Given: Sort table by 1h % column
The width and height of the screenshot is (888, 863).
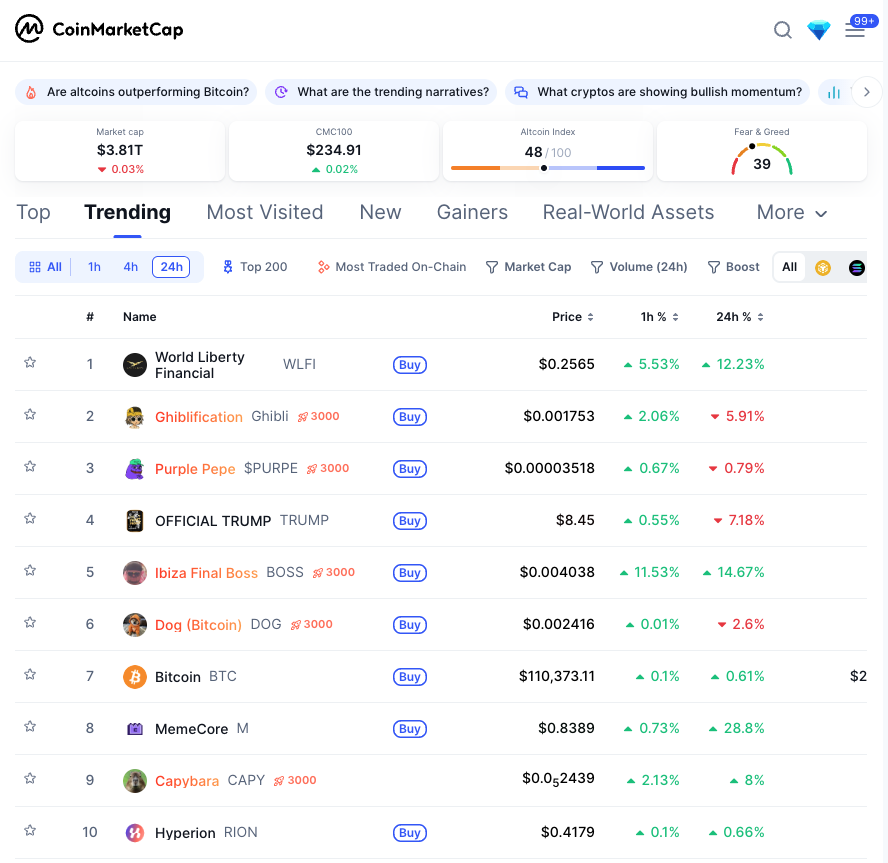Looking at the screenshot, I should [x=659, y=317].
